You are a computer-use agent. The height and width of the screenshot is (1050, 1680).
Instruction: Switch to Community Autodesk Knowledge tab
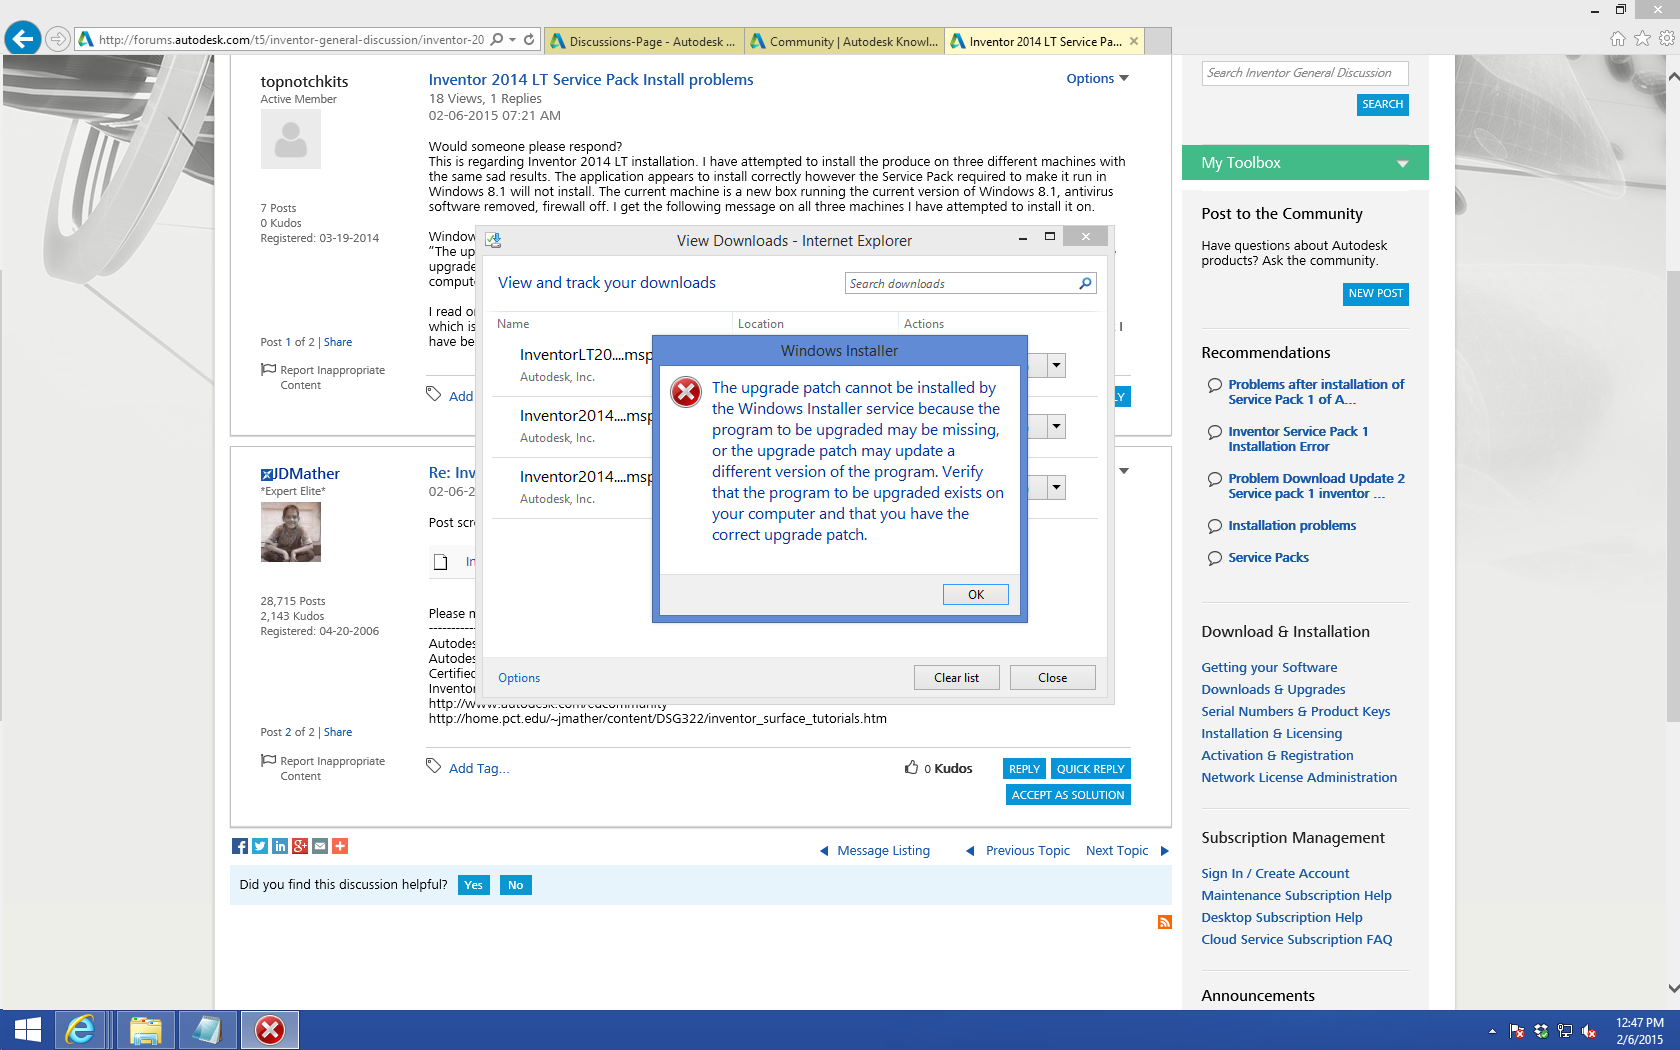(x=844, y=41)
